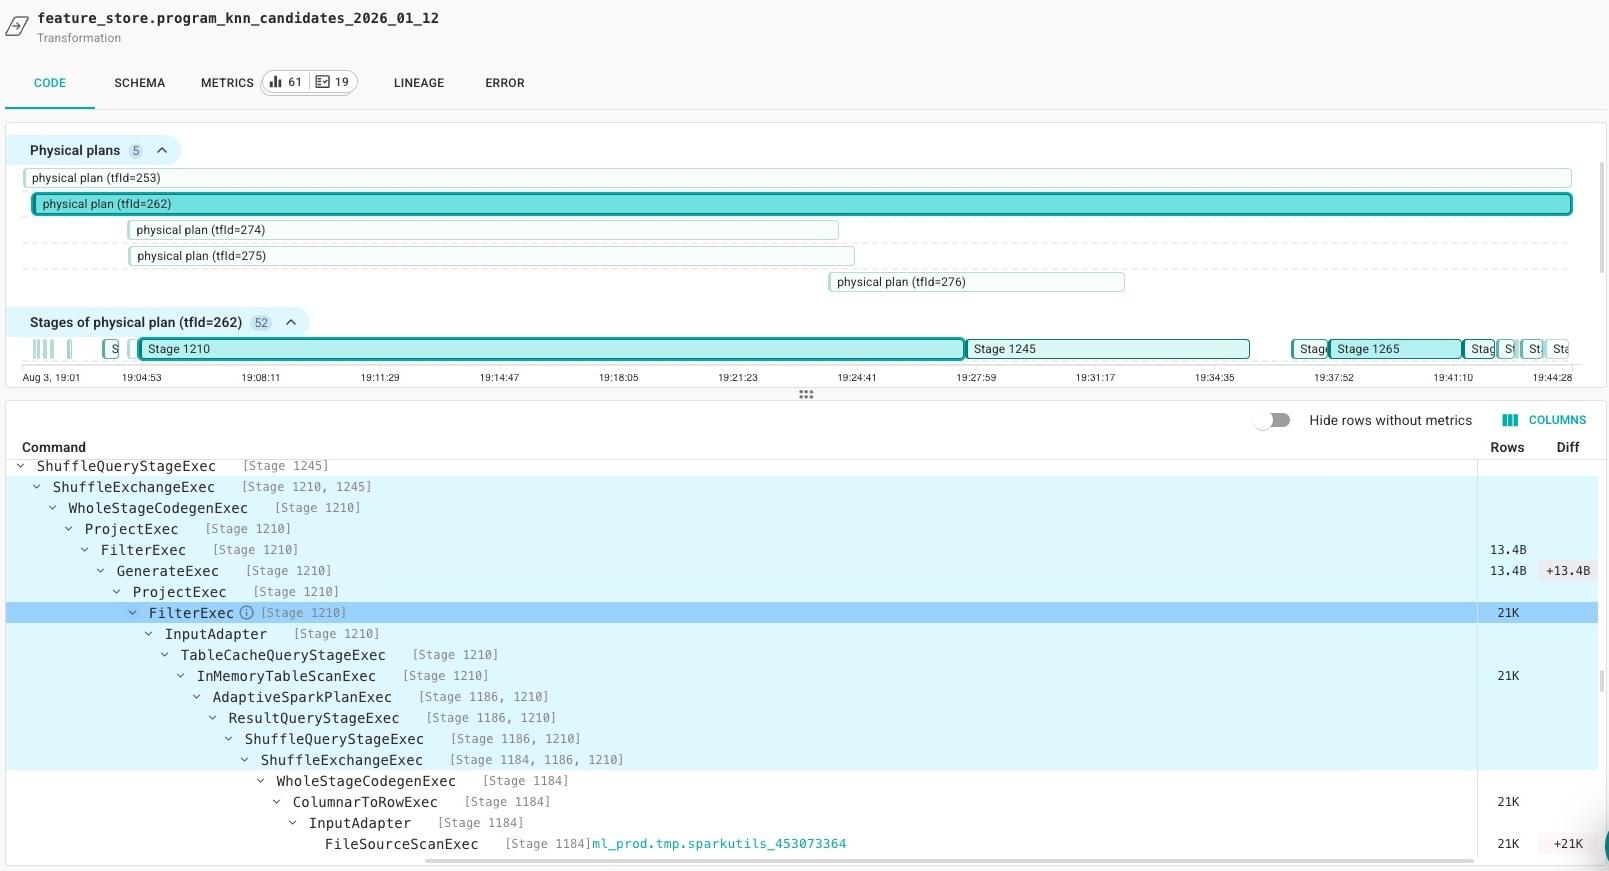Collapse the AdaptiveSparkPlanExec node

[x=197, y=697]
